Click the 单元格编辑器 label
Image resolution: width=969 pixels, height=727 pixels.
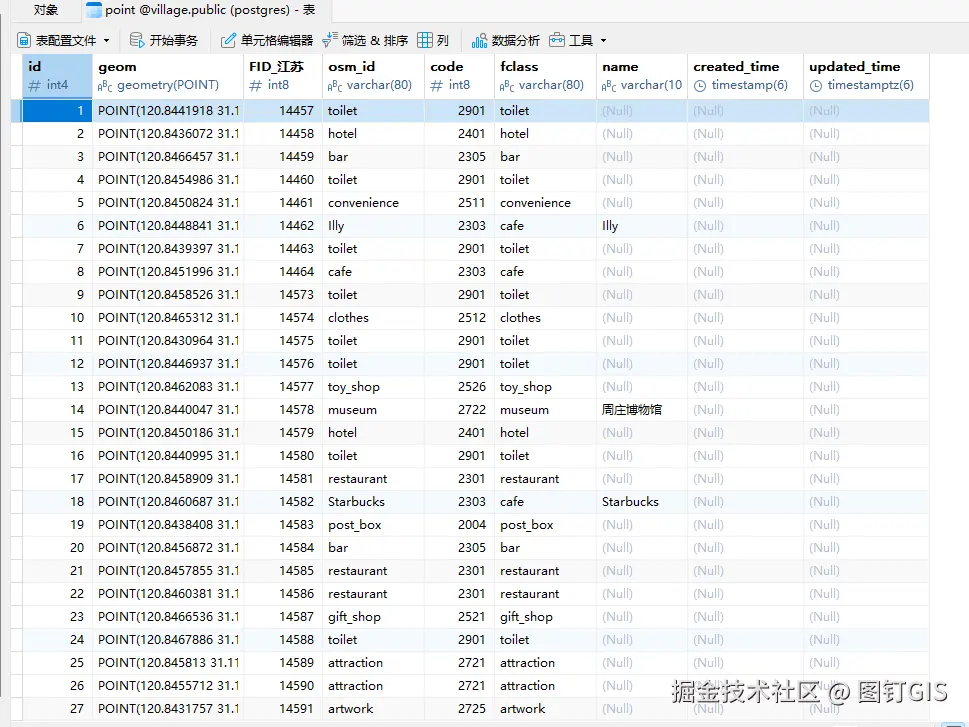pos(277,41)
